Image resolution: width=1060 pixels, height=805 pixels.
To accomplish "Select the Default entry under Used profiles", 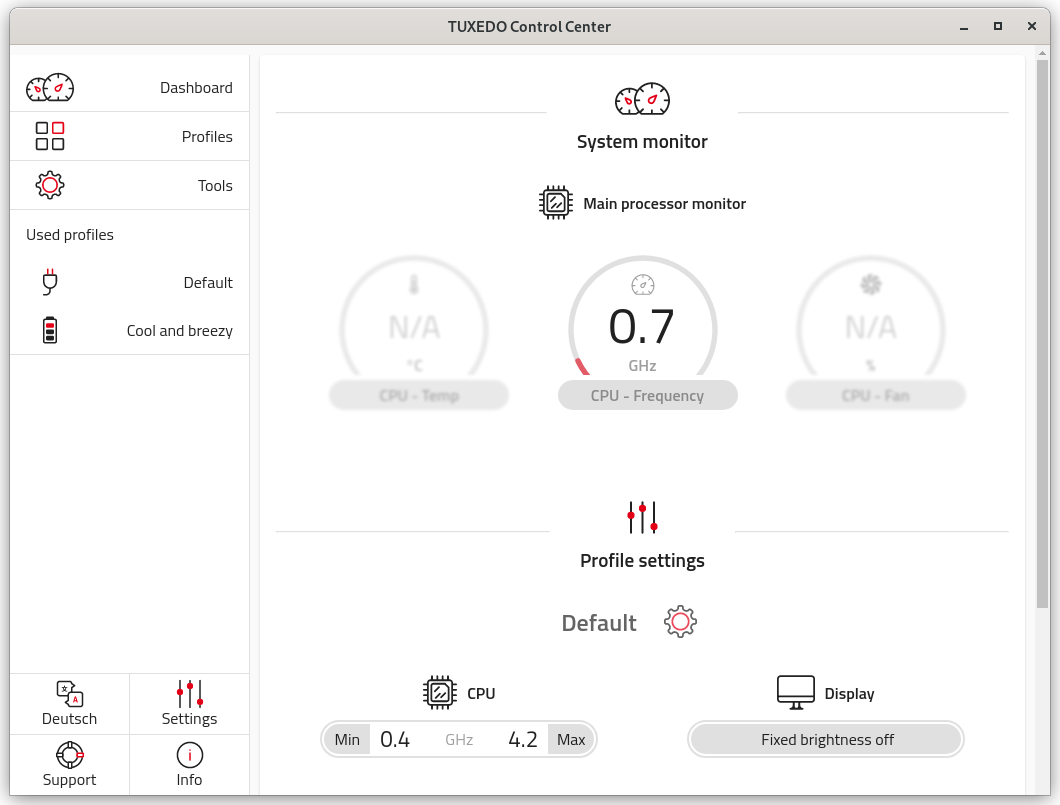I will tap(208, 283).
